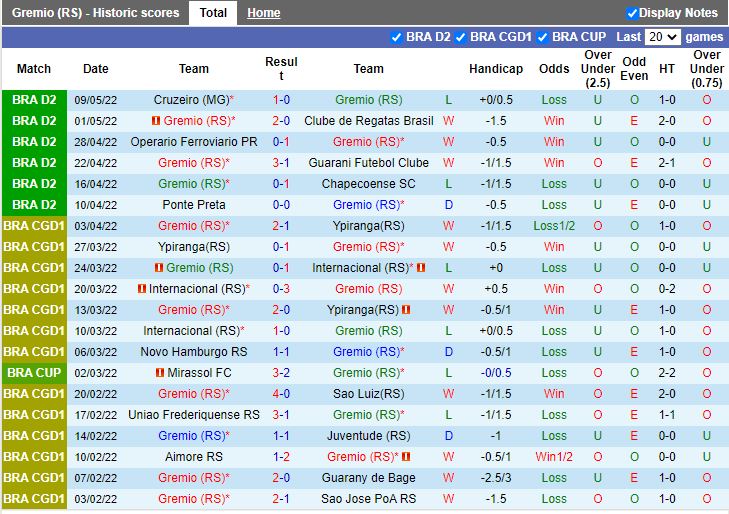Open Uniao Frederiquense RS team link
Image resolution: width=729 pixels, height=514 pixels.
(194, 415)
